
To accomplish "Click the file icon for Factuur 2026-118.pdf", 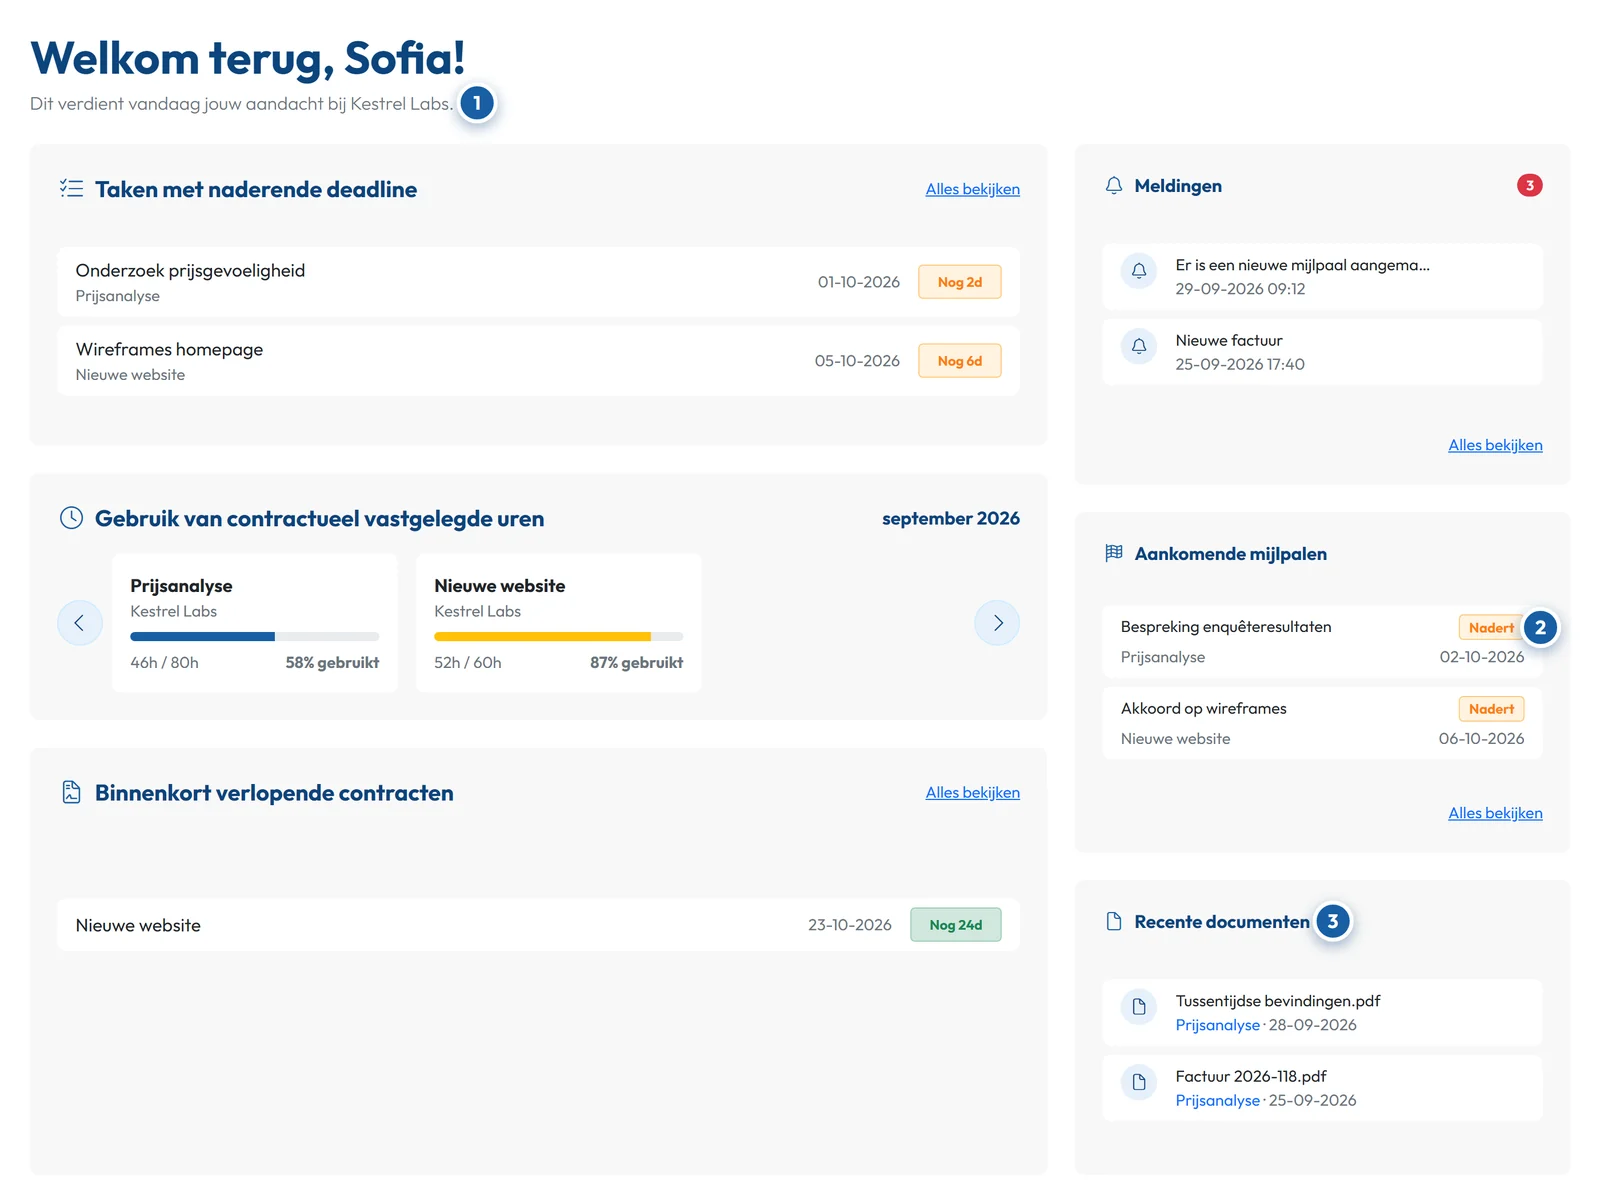I will click(x=1139, y=1082).
